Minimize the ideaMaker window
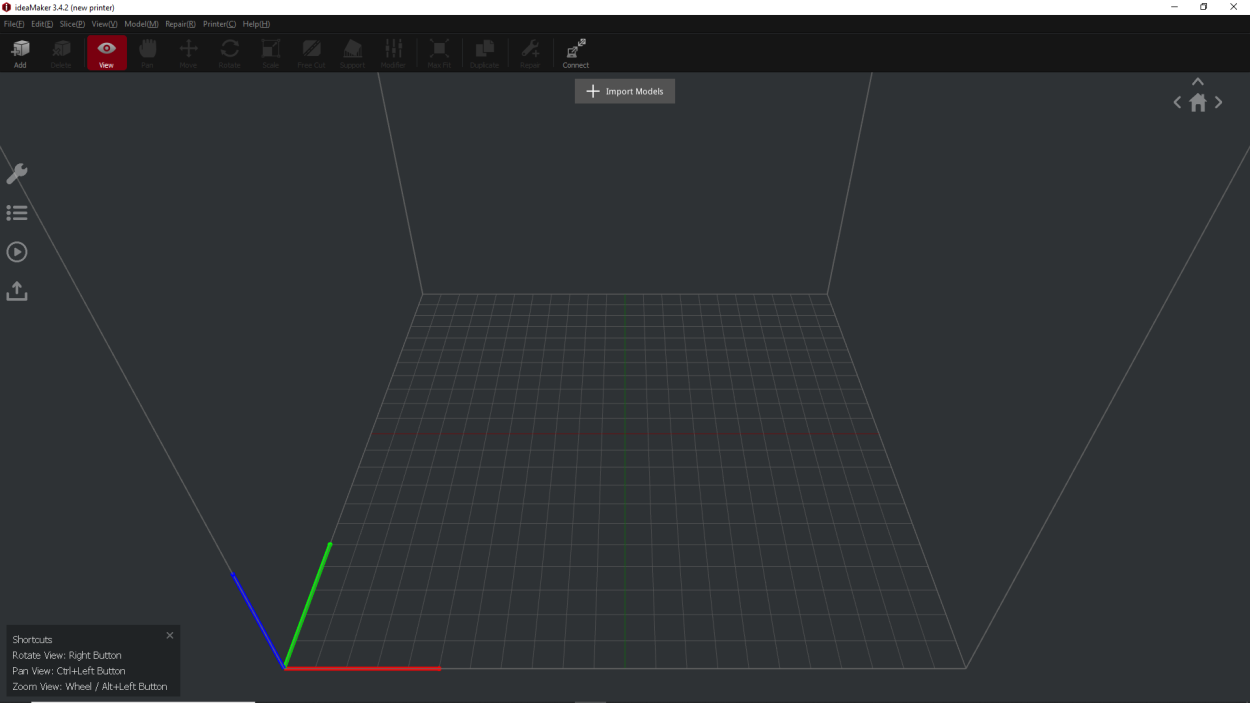 click(x=1174, y=7)
